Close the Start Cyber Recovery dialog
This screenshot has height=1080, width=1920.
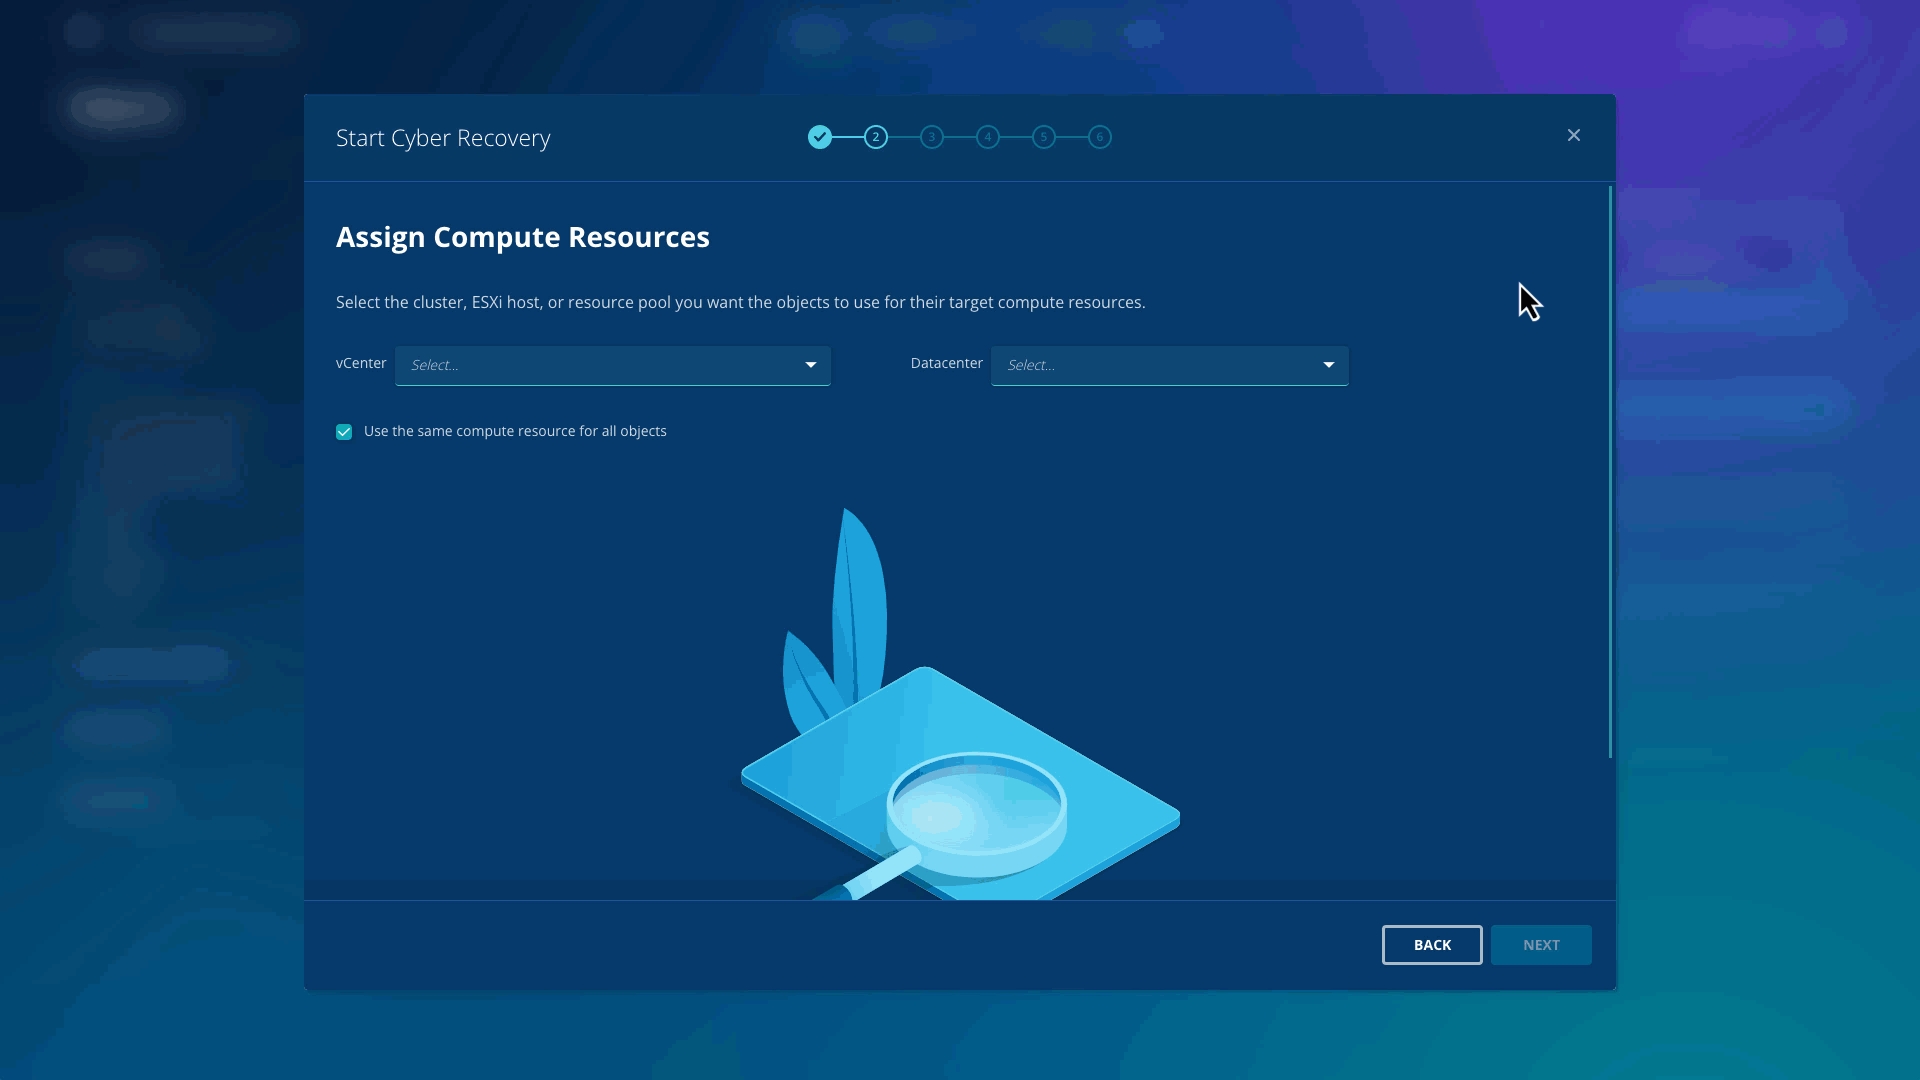click(x=1574, y=135)
